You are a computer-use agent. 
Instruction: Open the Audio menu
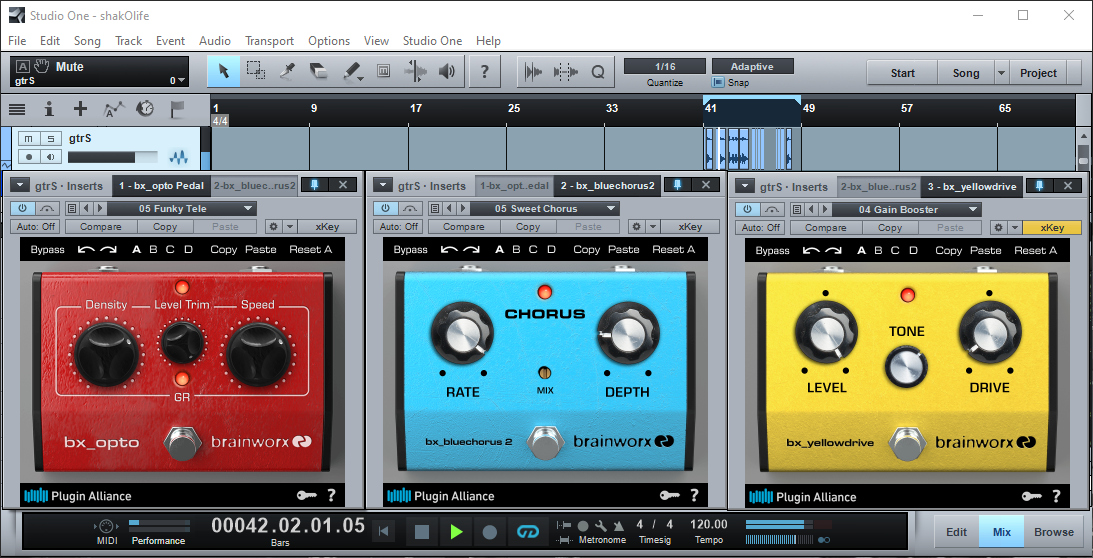215,40
